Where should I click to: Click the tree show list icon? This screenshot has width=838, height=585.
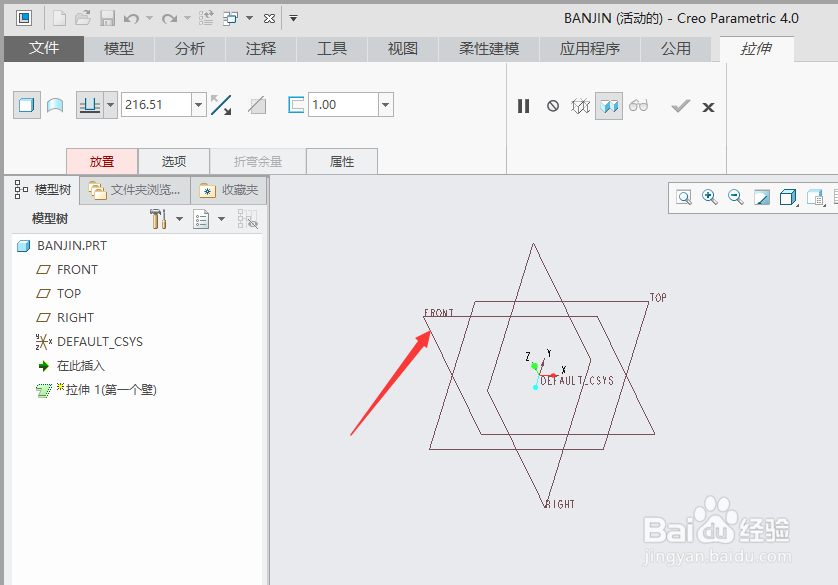pos(201,219)
